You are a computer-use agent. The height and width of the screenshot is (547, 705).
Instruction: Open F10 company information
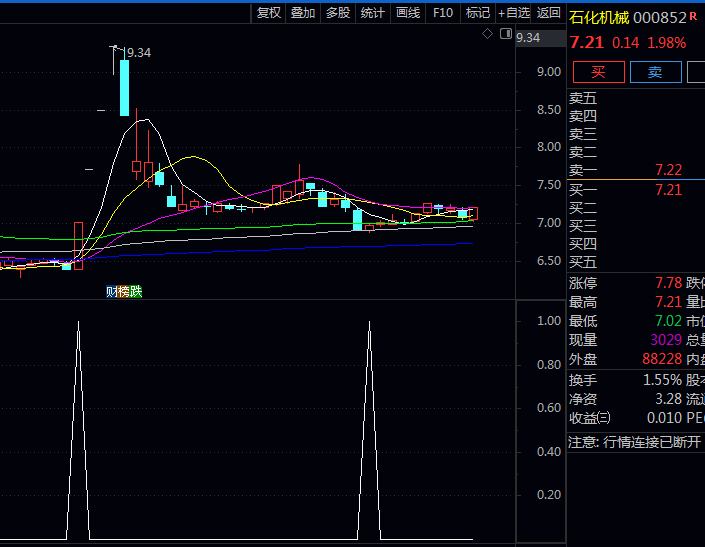442,13
